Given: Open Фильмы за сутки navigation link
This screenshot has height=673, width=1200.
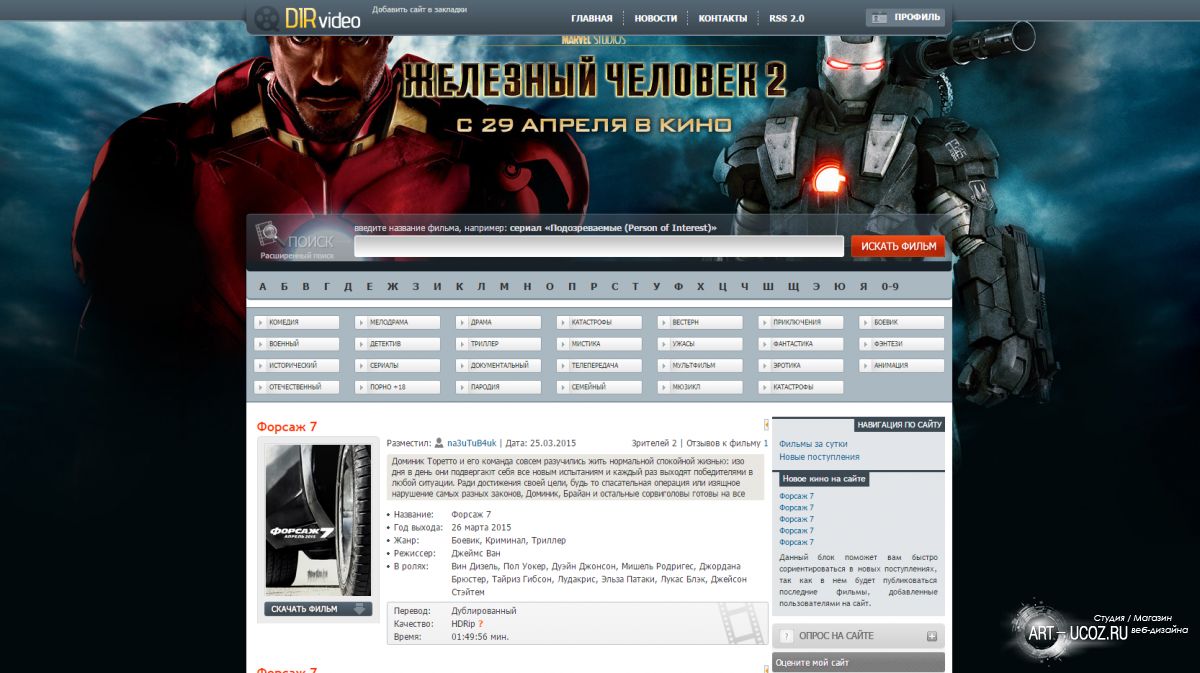Looking at the screenshot, I should (813, 443).
